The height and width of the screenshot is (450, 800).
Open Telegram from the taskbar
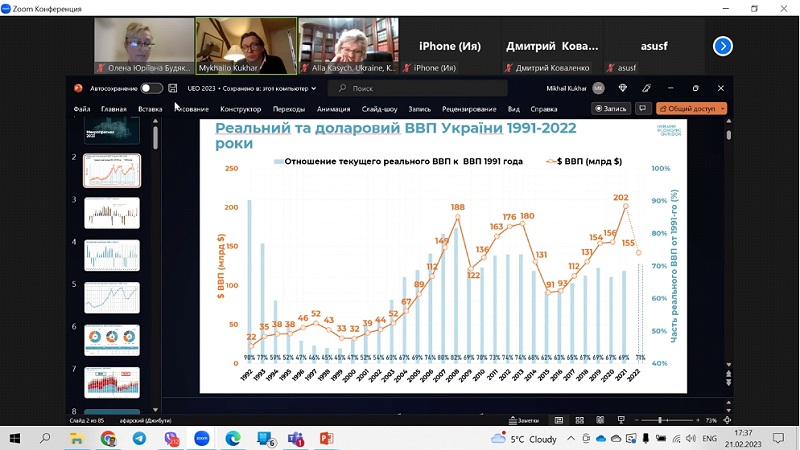tap(139, 438)
